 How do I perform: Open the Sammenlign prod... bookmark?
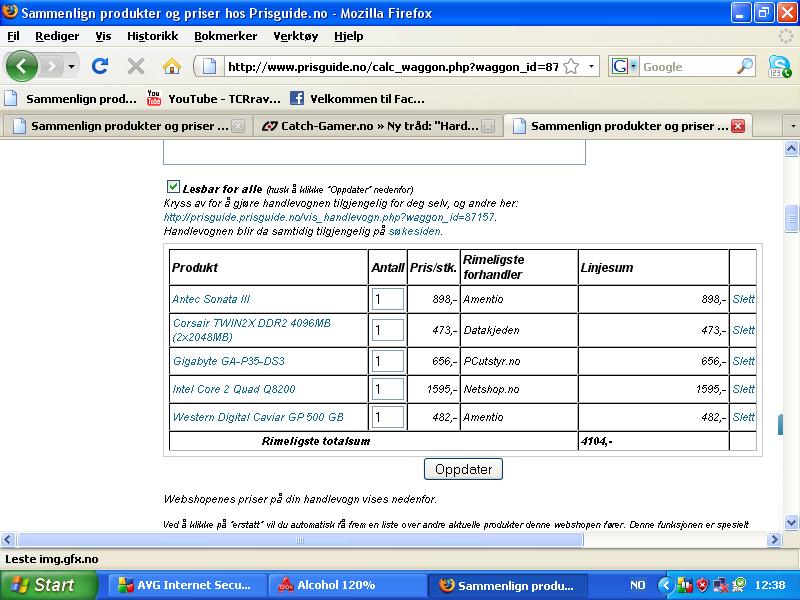71,98
